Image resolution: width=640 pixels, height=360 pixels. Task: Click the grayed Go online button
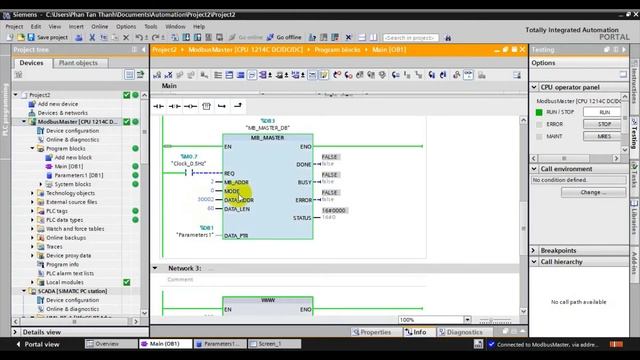point(245,38)
